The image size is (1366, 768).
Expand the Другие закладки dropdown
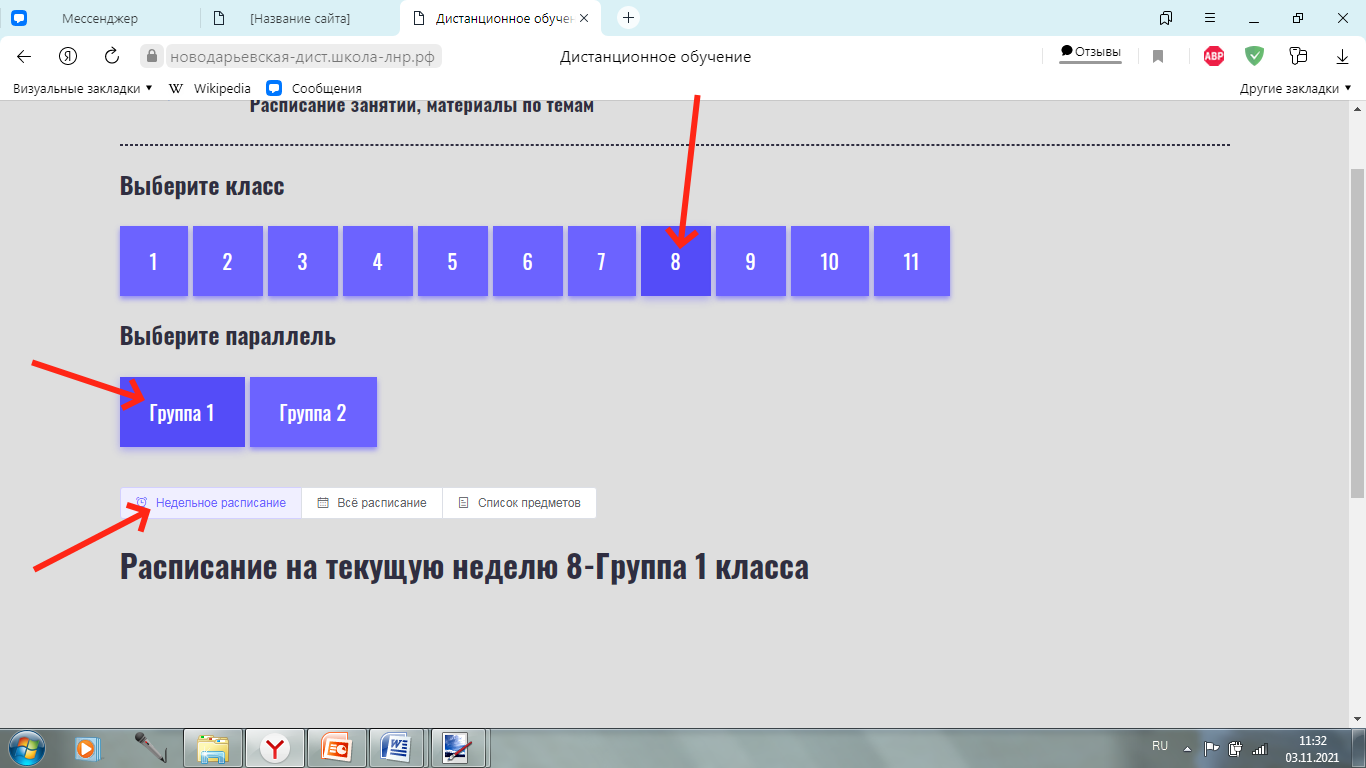pos(1295,88)
